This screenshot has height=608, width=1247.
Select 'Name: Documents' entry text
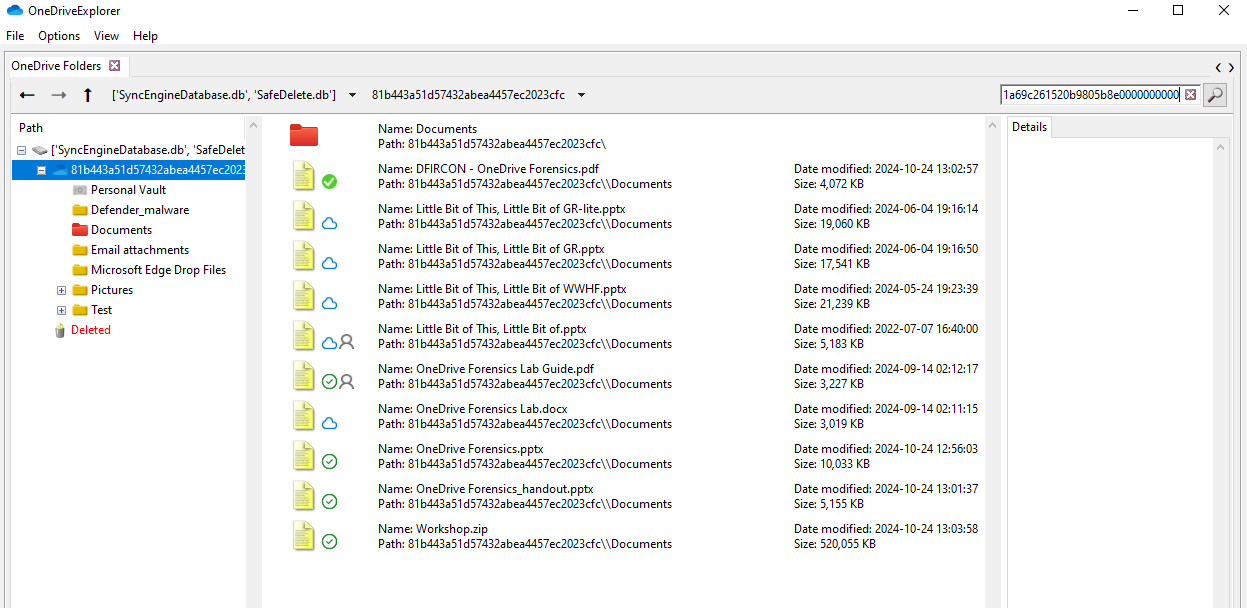[x=427, y=129]
